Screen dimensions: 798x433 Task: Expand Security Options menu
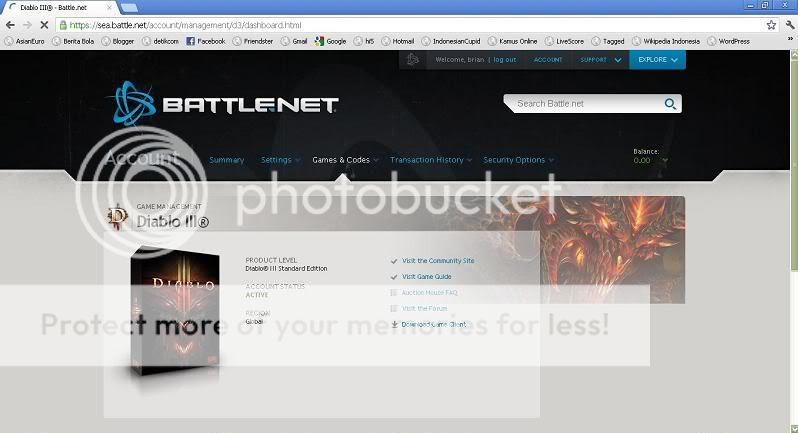coord(519,160)
